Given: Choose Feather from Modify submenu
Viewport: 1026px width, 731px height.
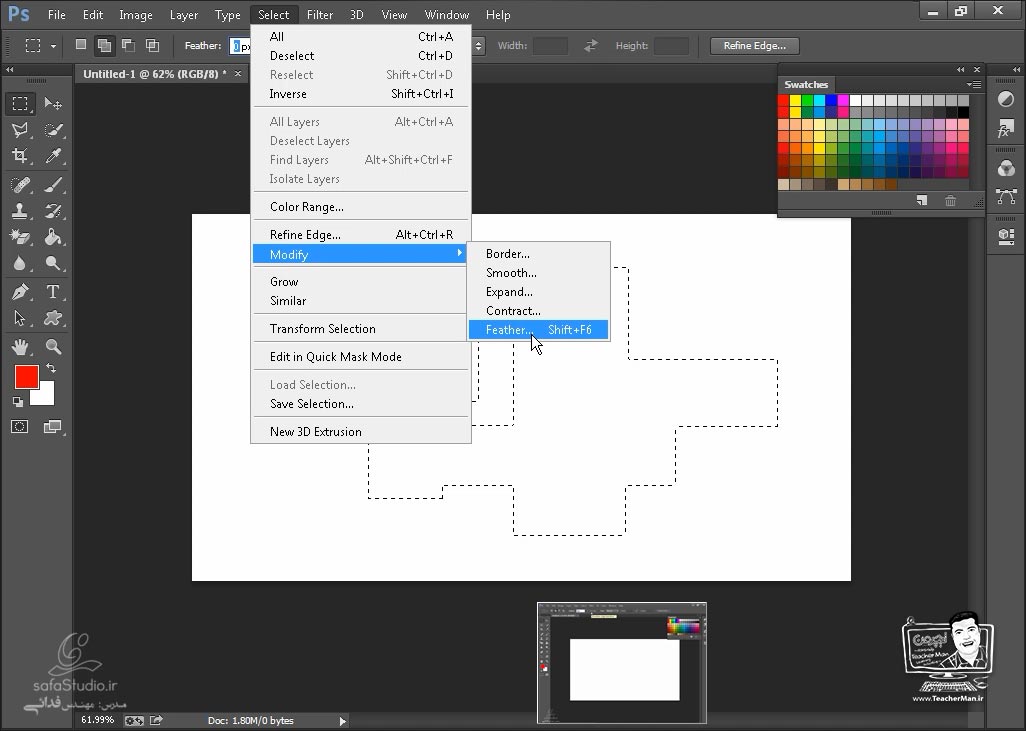Looking at the screenshot, I should [539, 330].
